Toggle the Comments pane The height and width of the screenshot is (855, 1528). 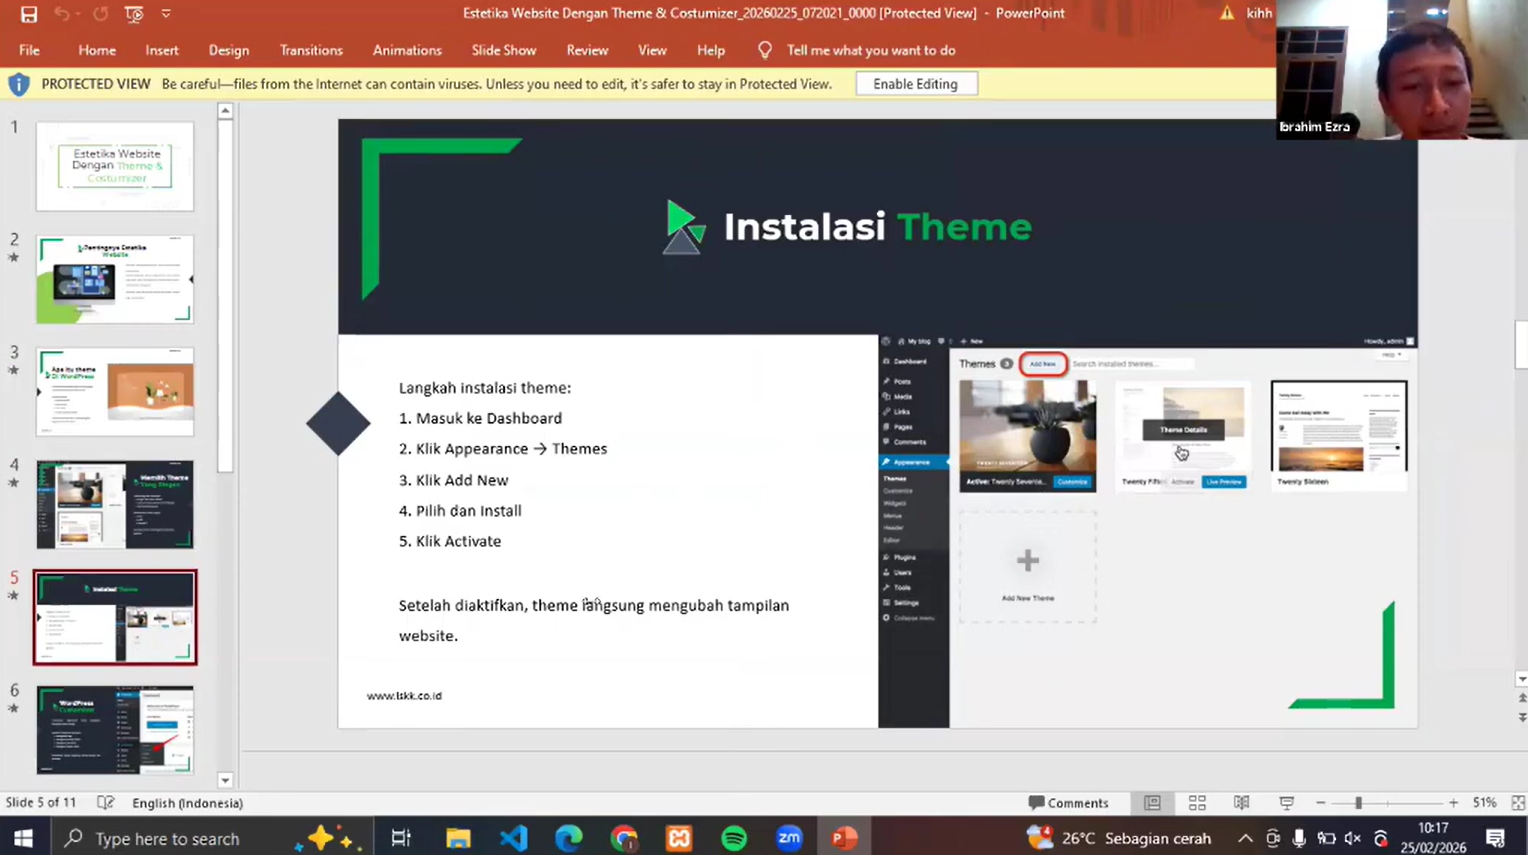coord(1068,803)
